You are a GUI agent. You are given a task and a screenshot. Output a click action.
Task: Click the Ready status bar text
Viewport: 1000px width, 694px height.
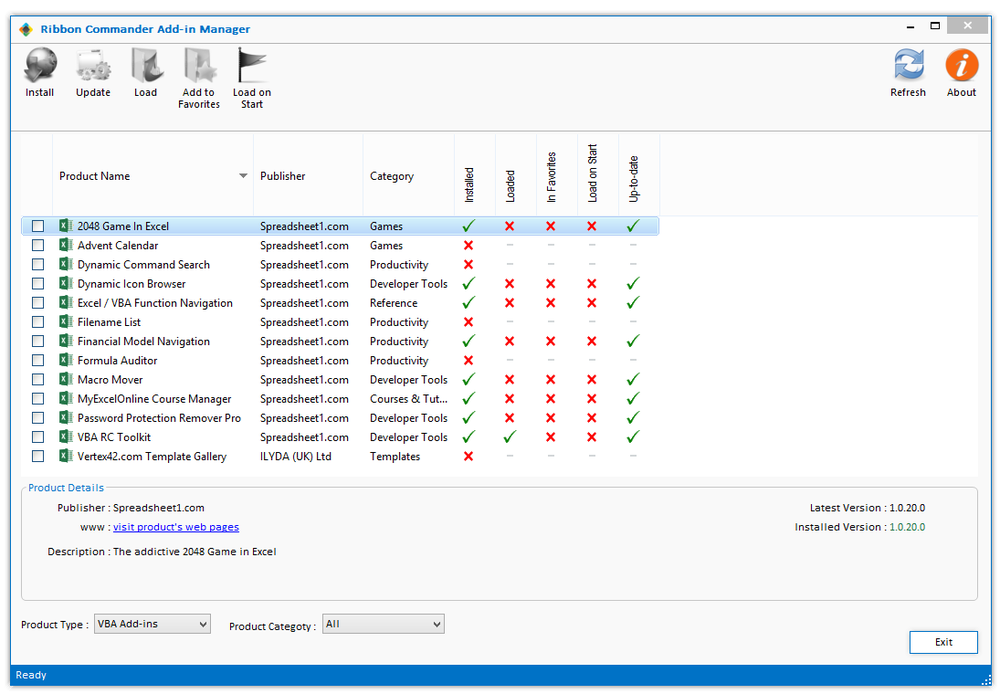point(31,675)
